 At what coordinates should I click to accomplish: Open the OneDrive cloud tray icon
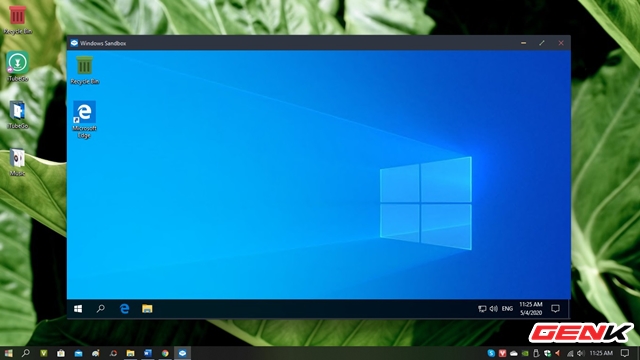(514, 353)
